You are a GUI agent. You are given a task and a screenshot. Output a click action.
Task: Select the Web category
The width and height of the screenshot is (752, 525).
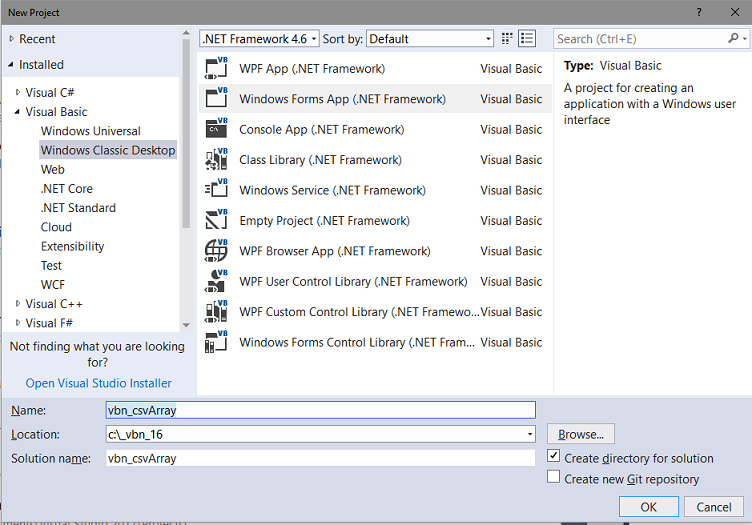click(53, 169)
